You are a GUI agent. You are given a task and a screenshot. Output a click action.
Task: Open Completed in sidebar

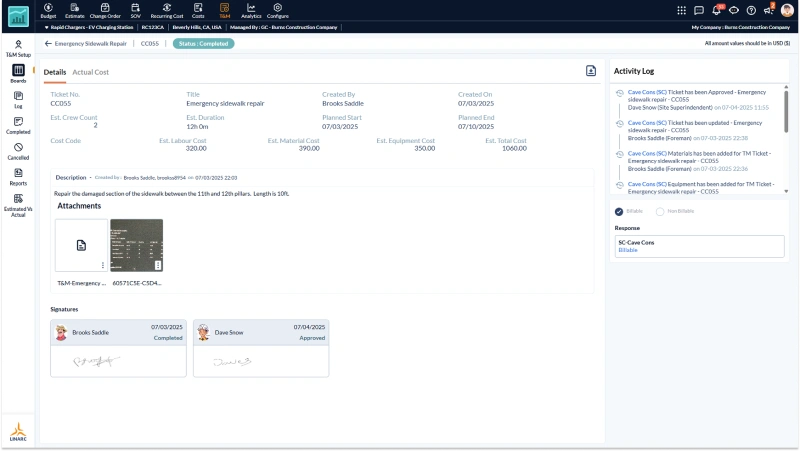point(18,126)
